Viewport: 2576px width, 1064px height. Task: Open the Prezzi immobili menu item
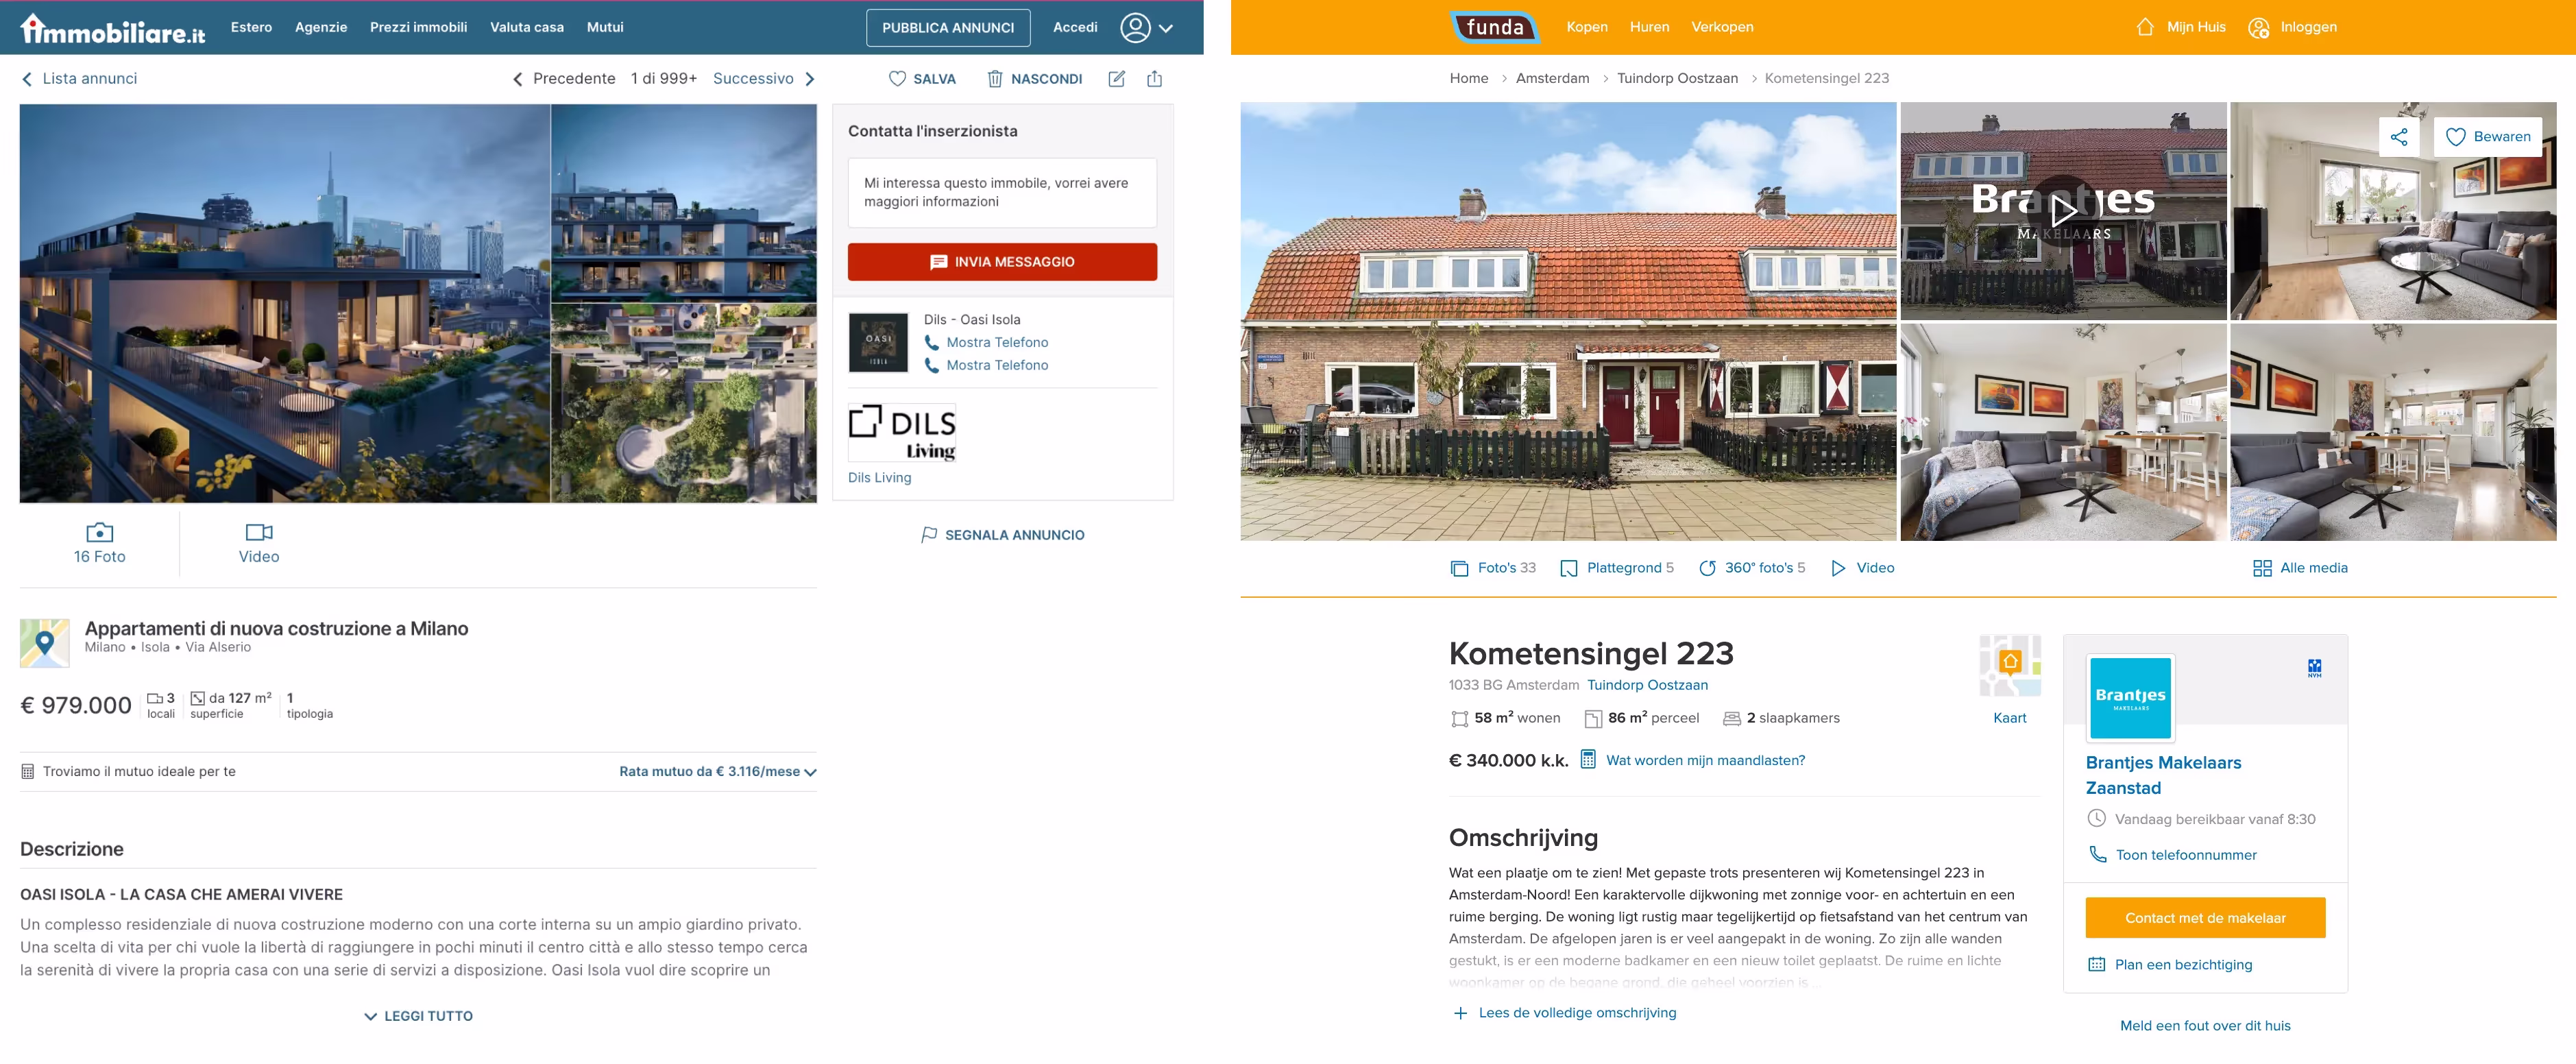coord(418,27)
